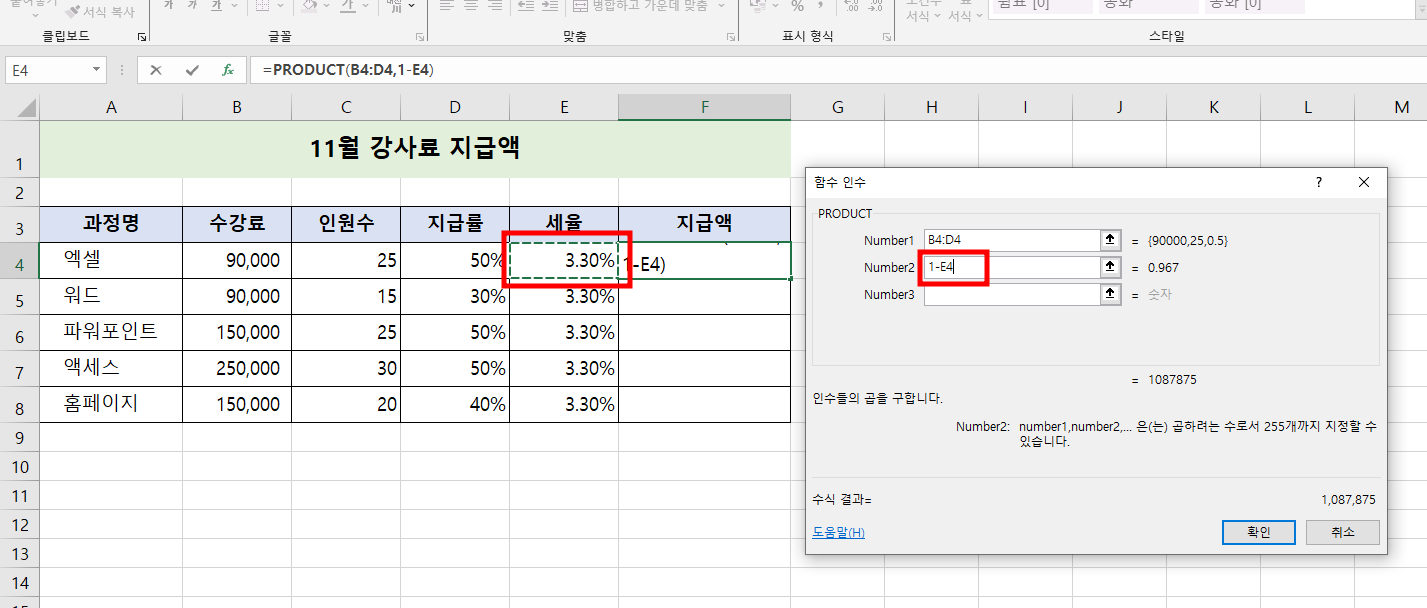Select row 5 header
1427x608 pixels.
pos(19,297)
